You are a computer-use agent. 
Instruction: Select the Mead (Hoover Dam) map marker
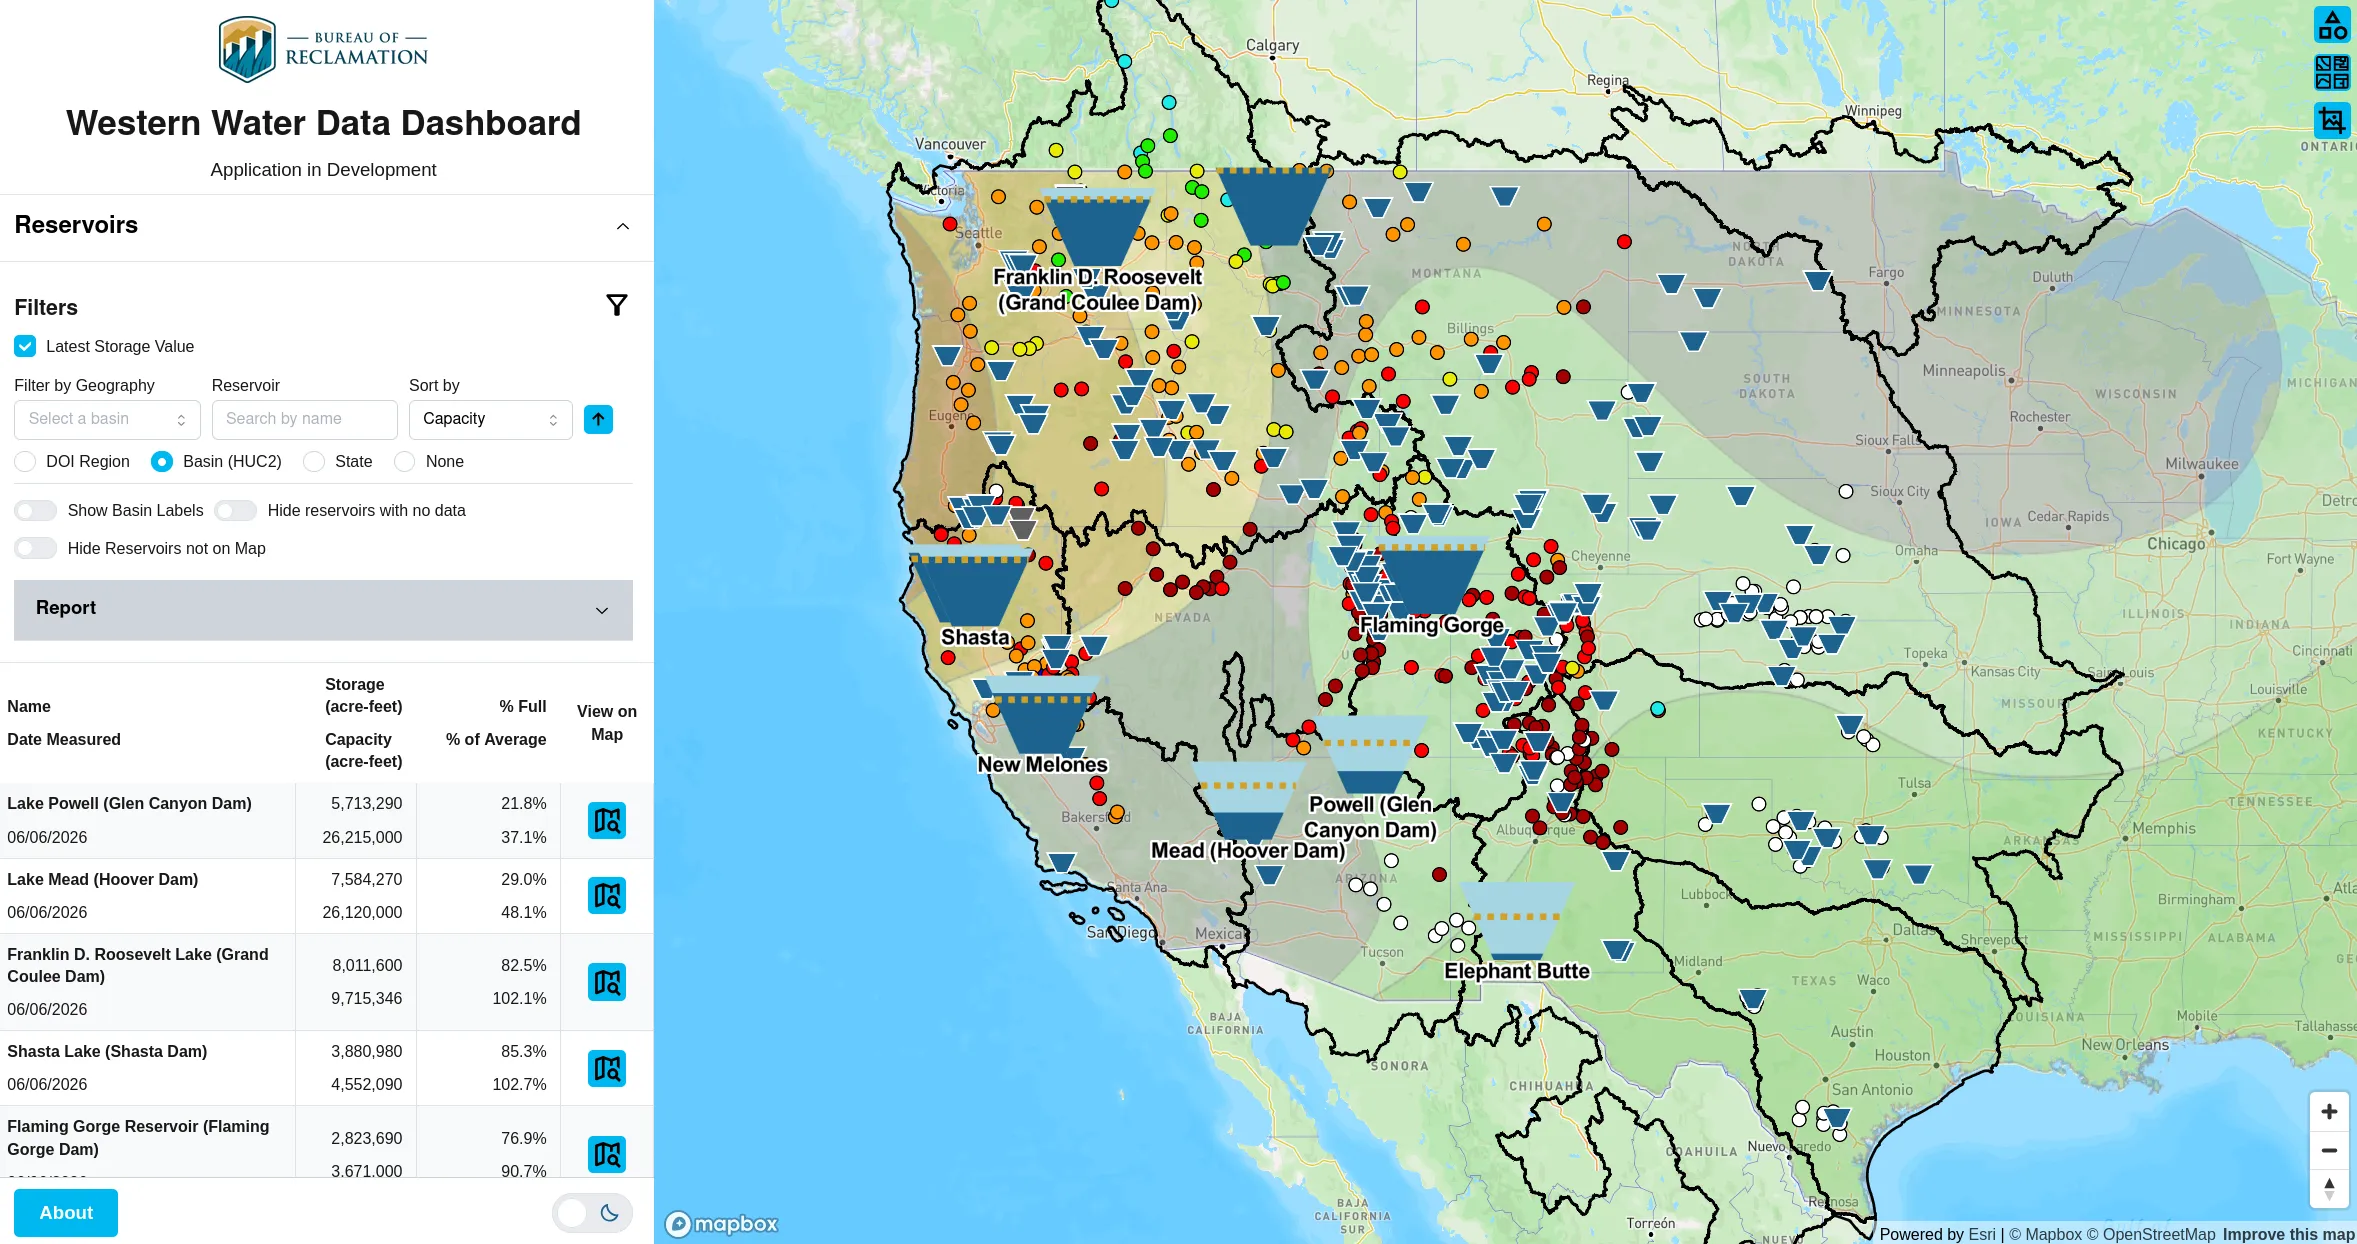(1248, 803)
